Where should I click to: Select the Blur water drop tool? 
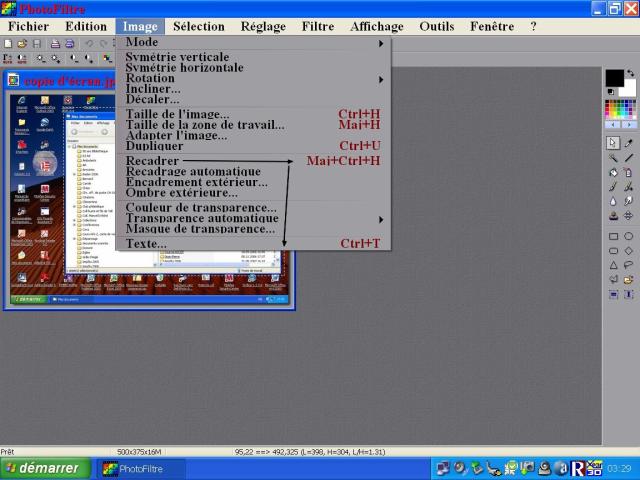pyautogui.click(x=613, y=201)
